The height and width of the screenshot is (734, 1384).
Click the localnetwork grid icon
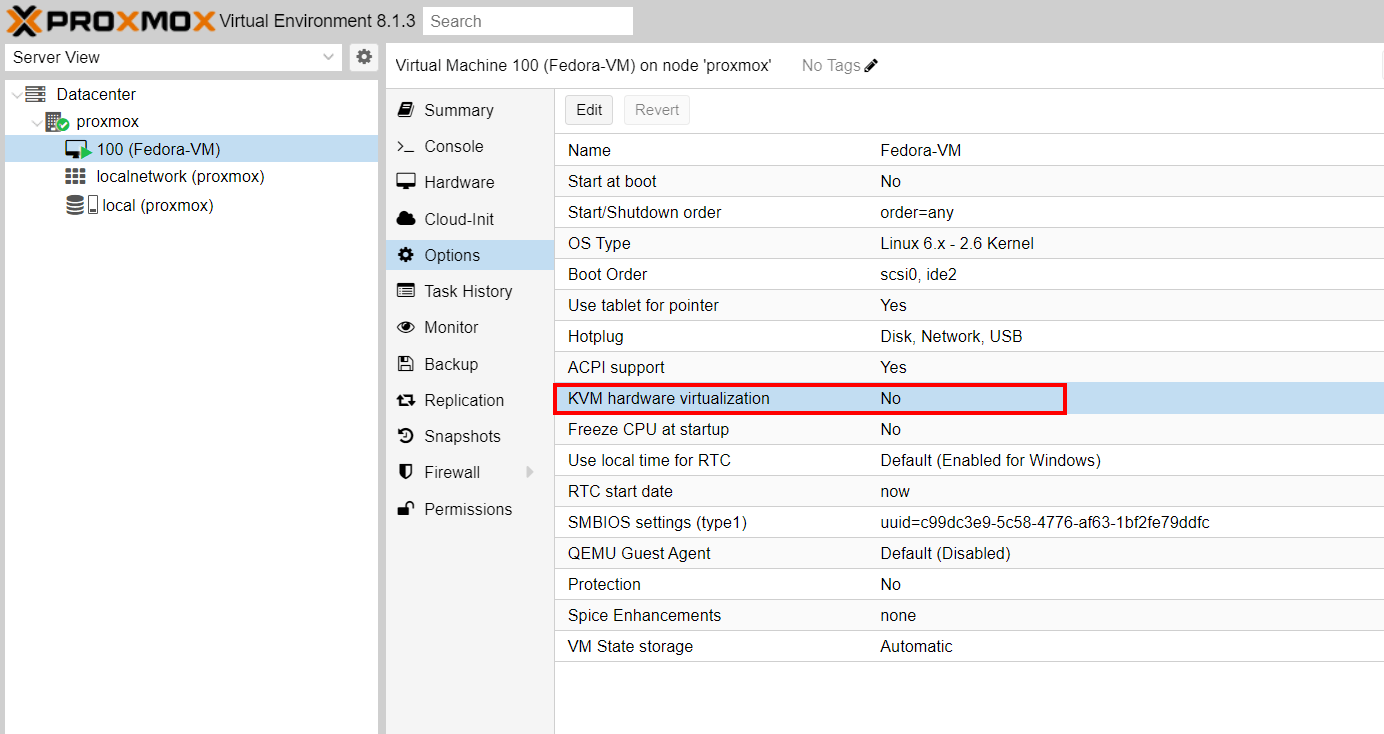point(75,177)
